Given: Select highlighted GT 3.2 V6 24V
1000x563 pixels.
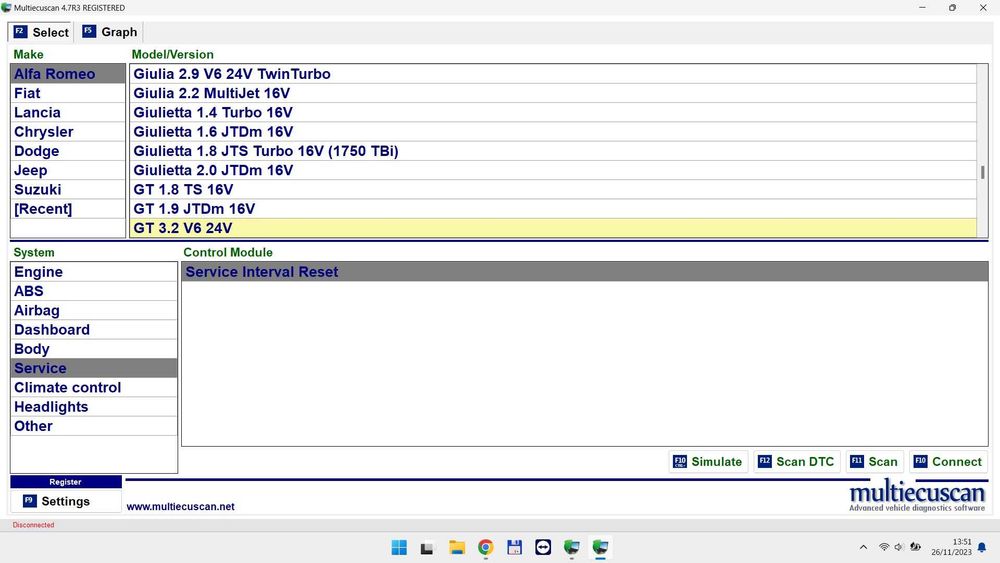Looking at the screenshot, I should coord(553,228).
